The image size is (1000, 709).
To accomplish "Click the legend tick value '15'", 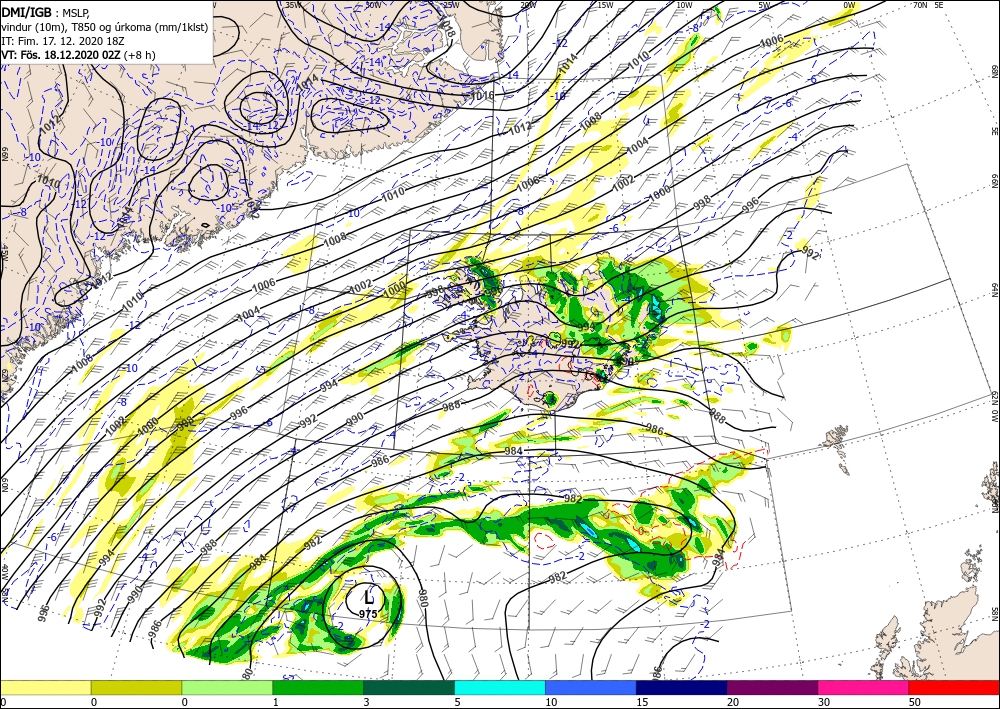I will pyautogui.click(x=642, y=702).
